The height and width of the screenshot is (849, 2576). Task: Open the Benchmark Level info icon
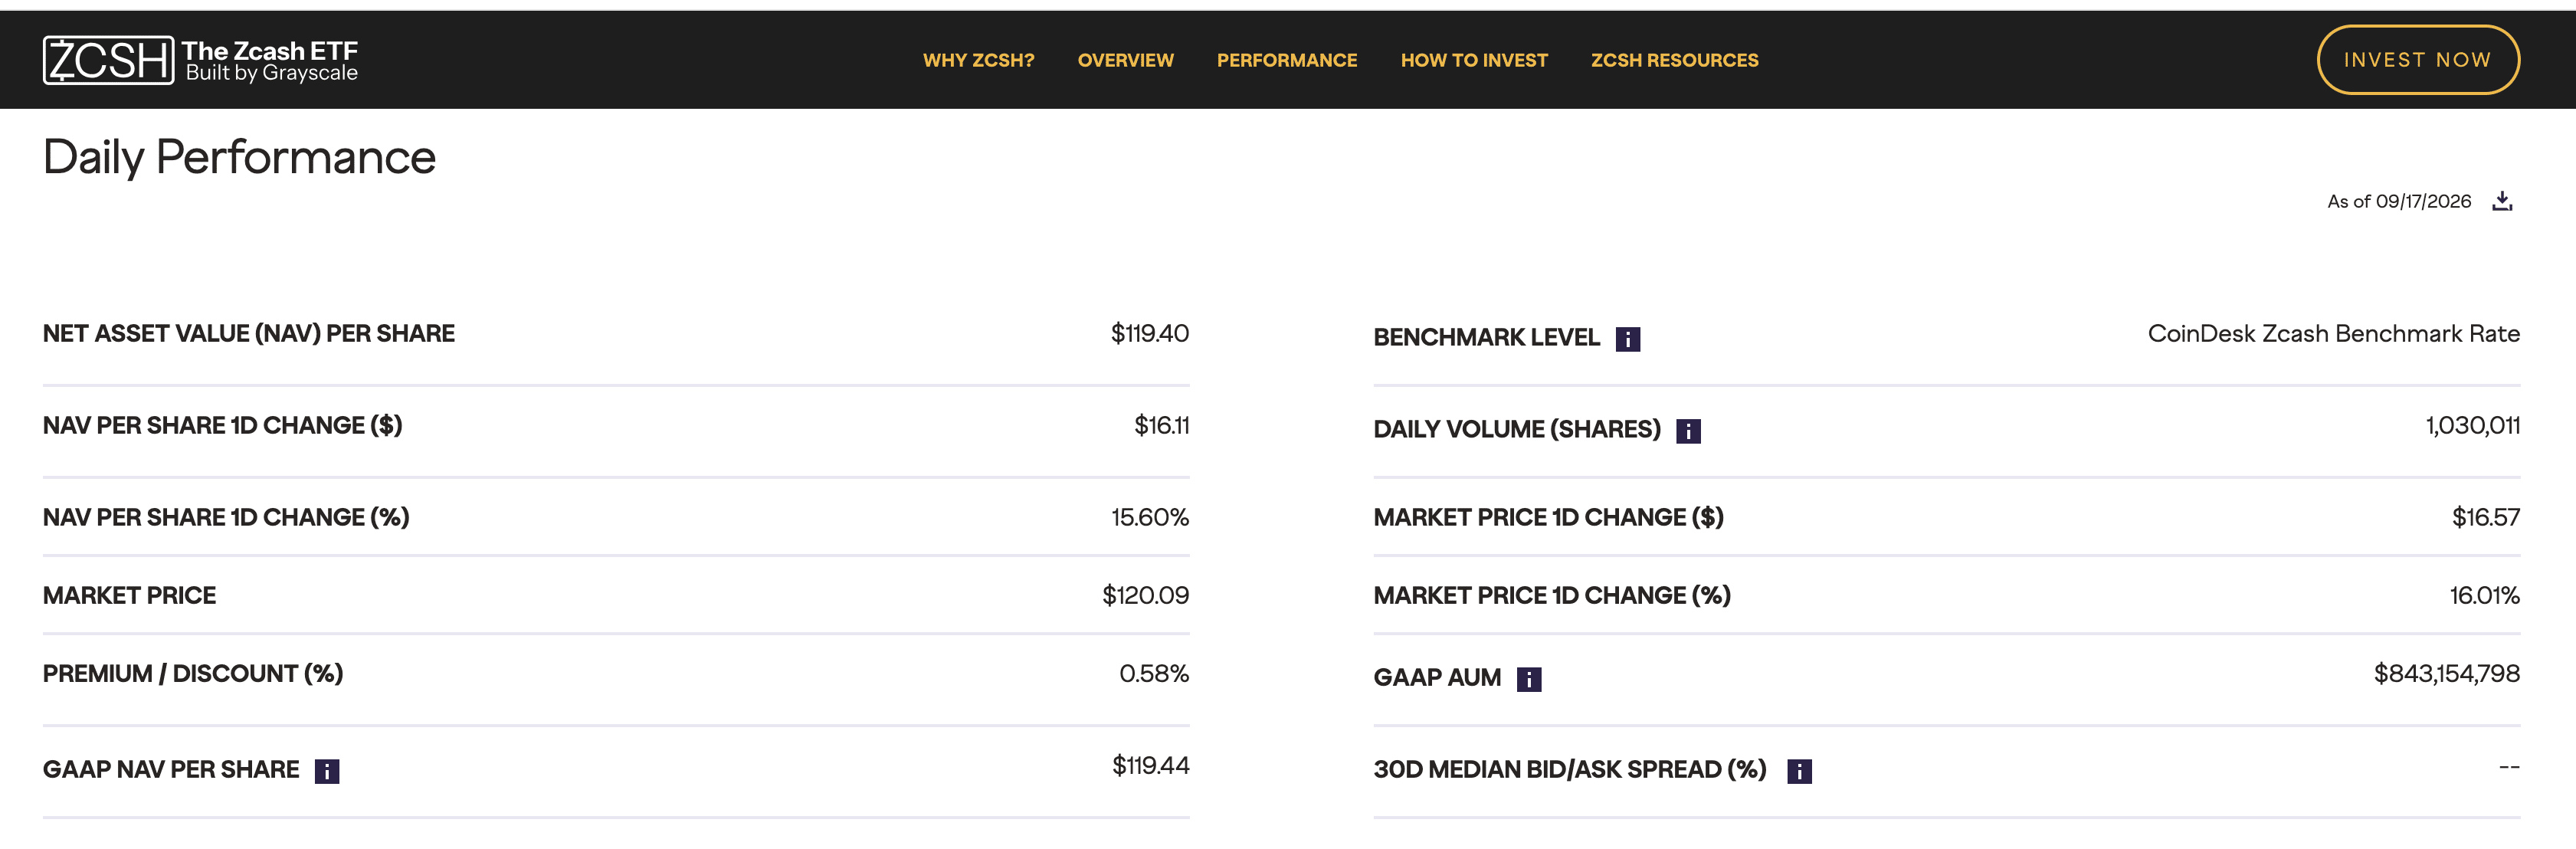point(1628,339)
